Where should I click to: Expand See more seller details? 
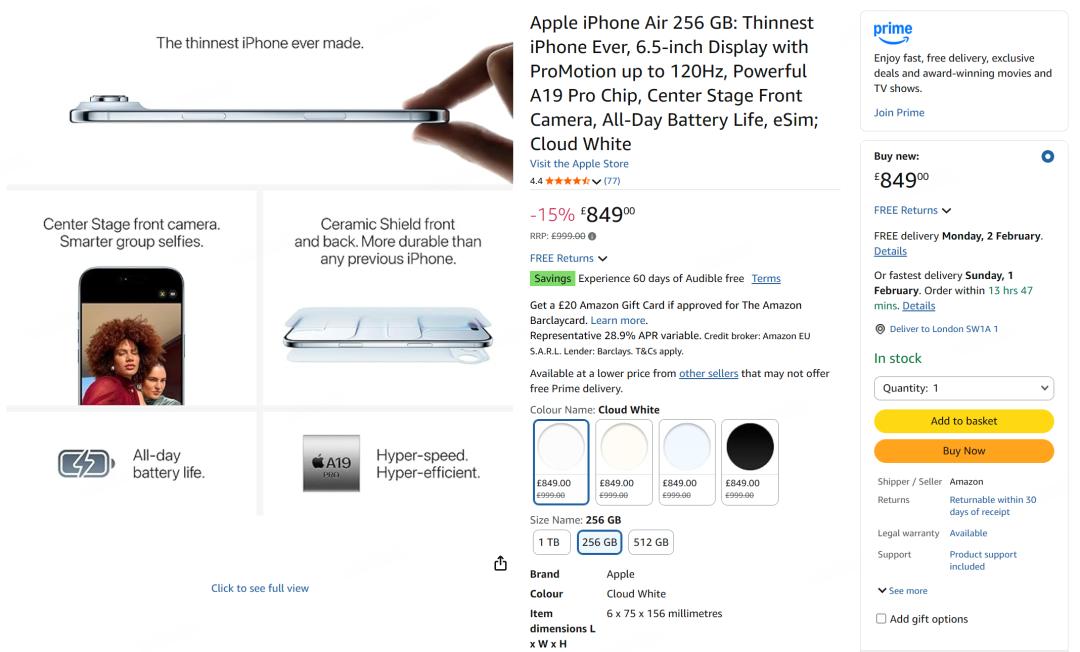(x=902, y=591)
